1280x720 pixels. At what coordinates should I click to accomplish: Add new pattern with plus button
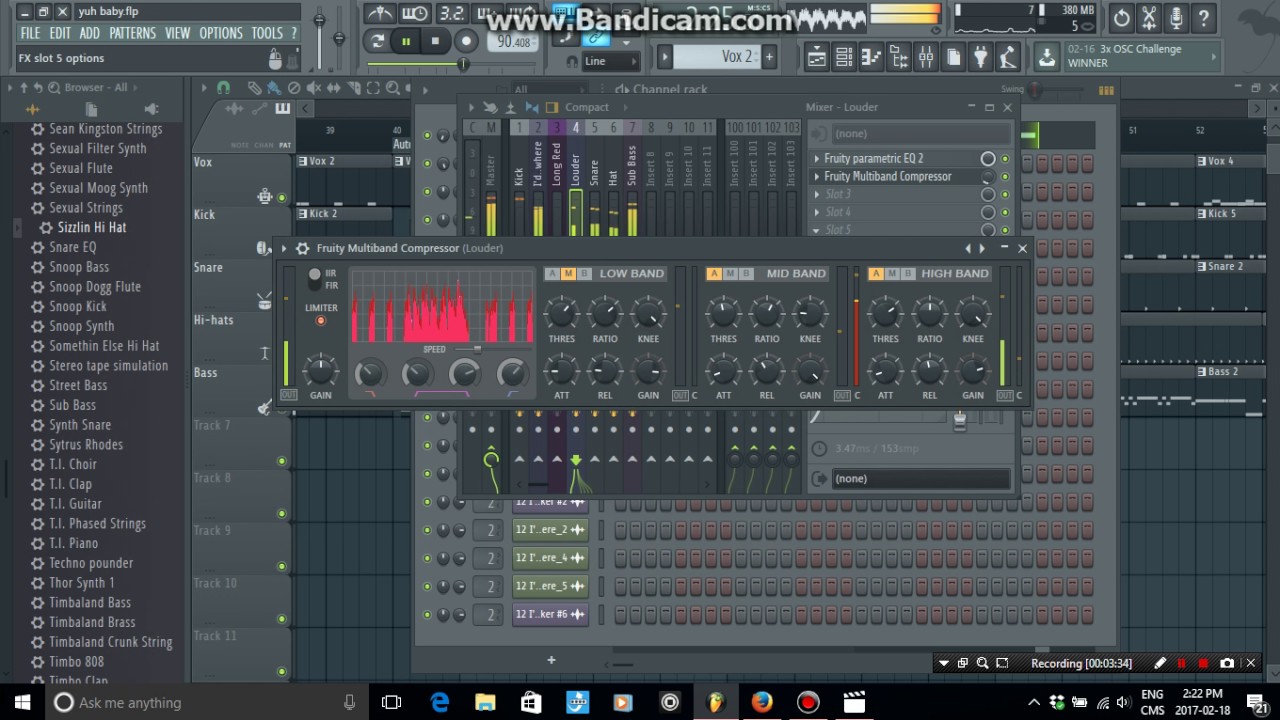tap(769, 57)
